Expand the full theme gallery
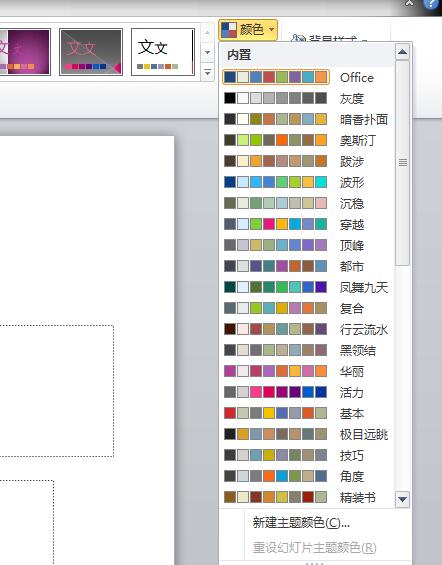 207,72
